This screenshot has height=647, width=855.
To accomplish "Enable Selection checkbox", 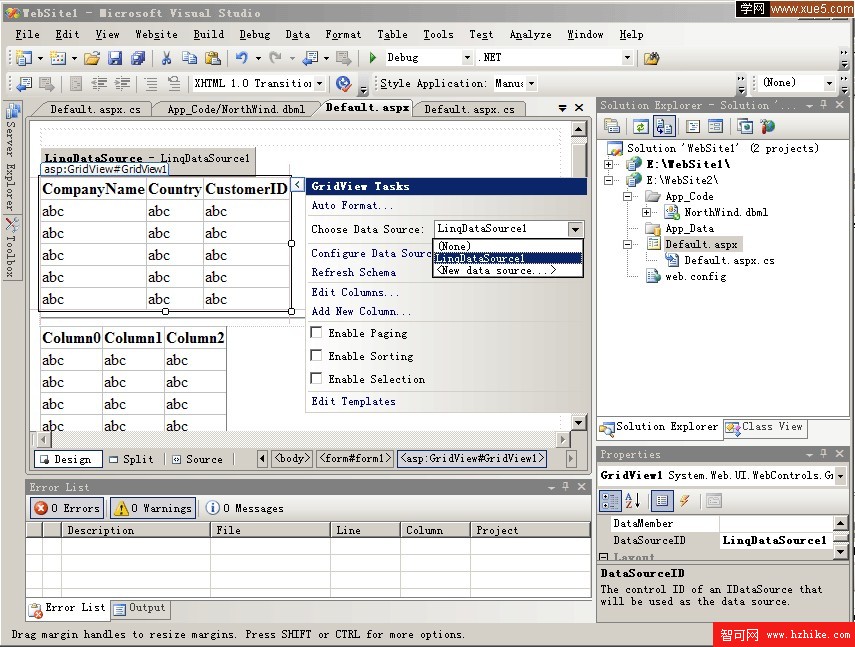I will (x=316, y=378).
